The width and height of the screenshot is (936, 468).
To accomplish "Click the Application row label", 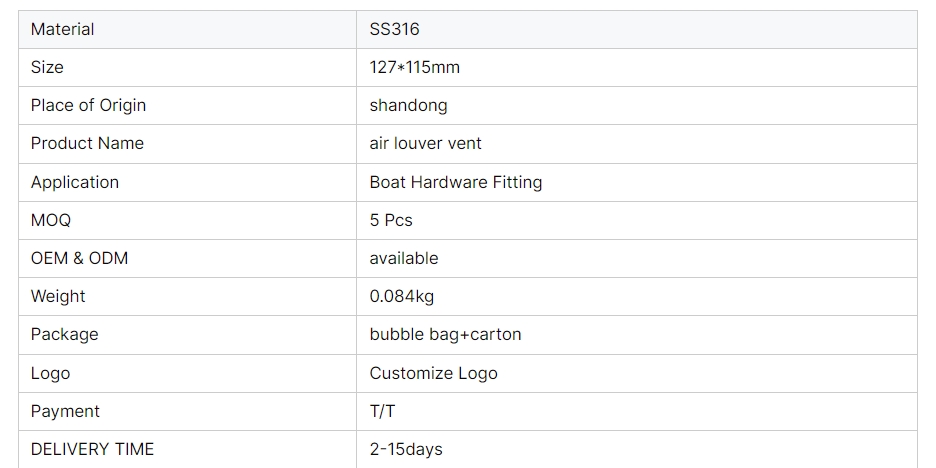I will pyautogui.click(x=74, y=182).
